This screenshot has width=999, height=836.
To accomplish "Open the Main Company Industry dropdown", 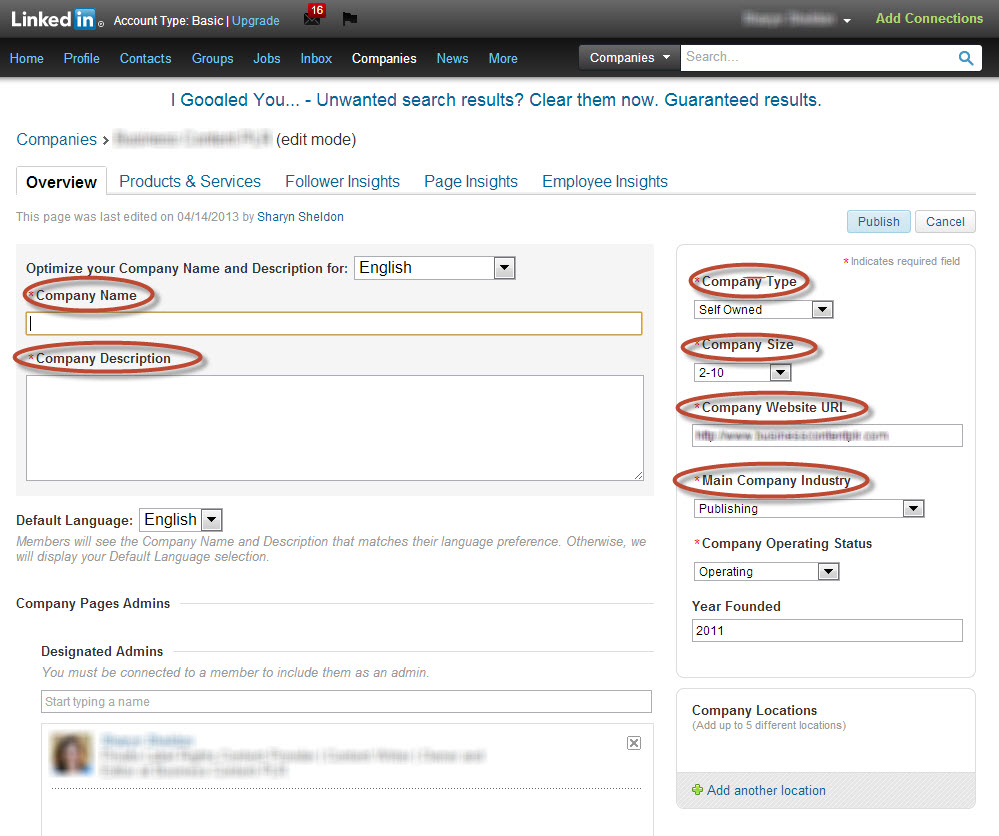I will click(x=809, y=509).
